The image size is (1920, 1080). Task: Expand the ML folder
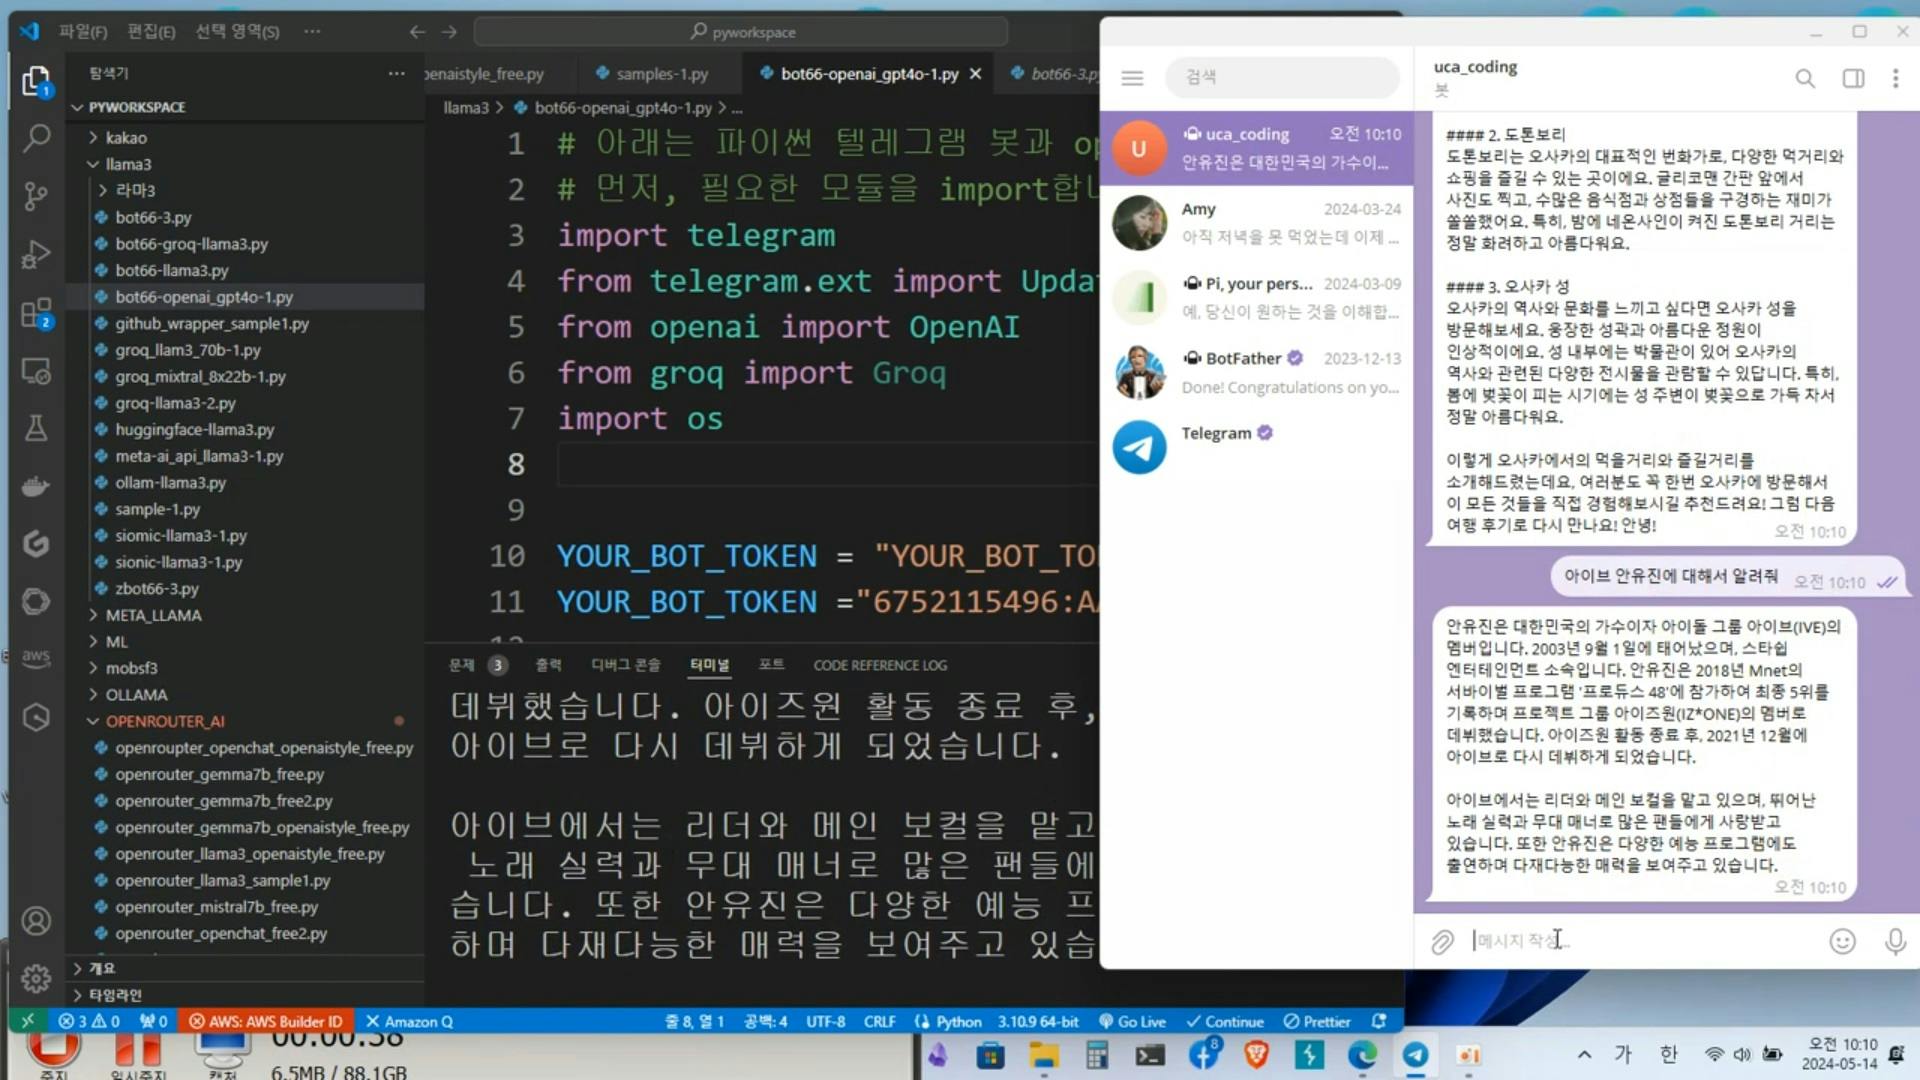coord(116,642)
